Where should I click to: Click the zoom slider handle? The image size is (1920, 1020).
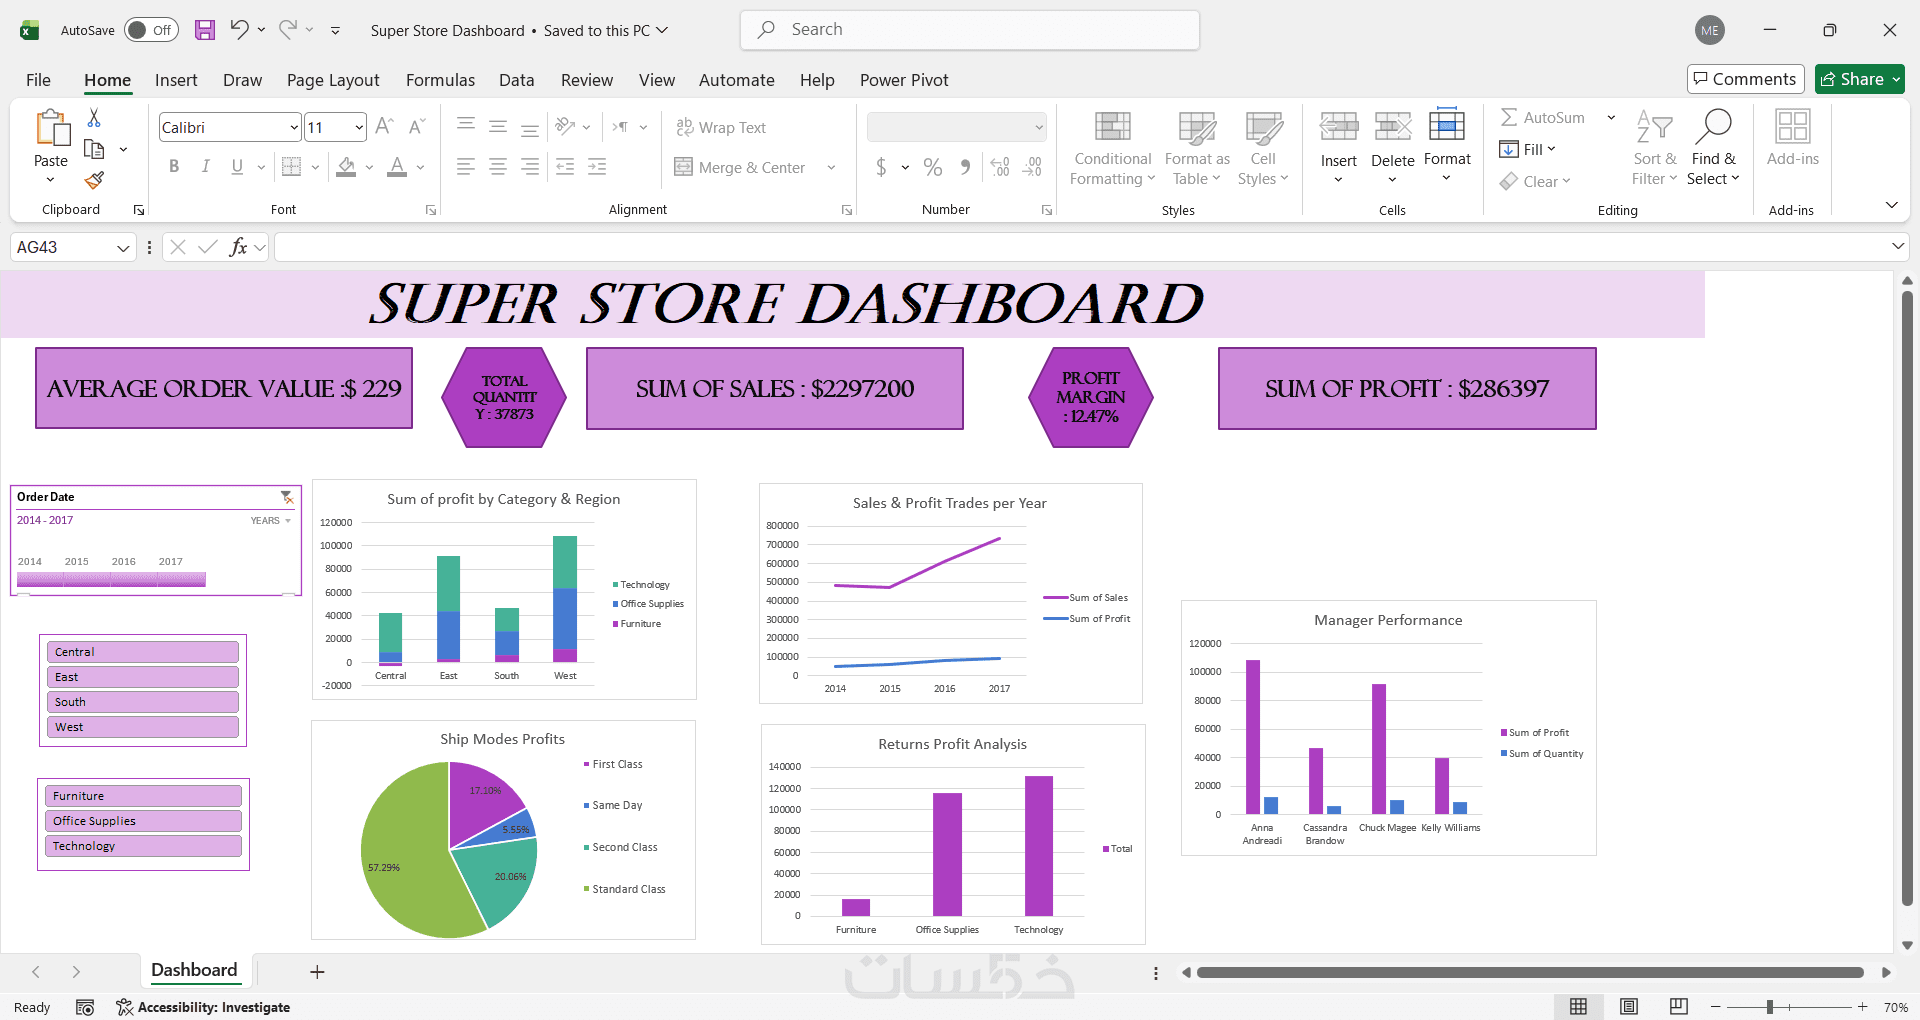[x=1770, y=1007]
